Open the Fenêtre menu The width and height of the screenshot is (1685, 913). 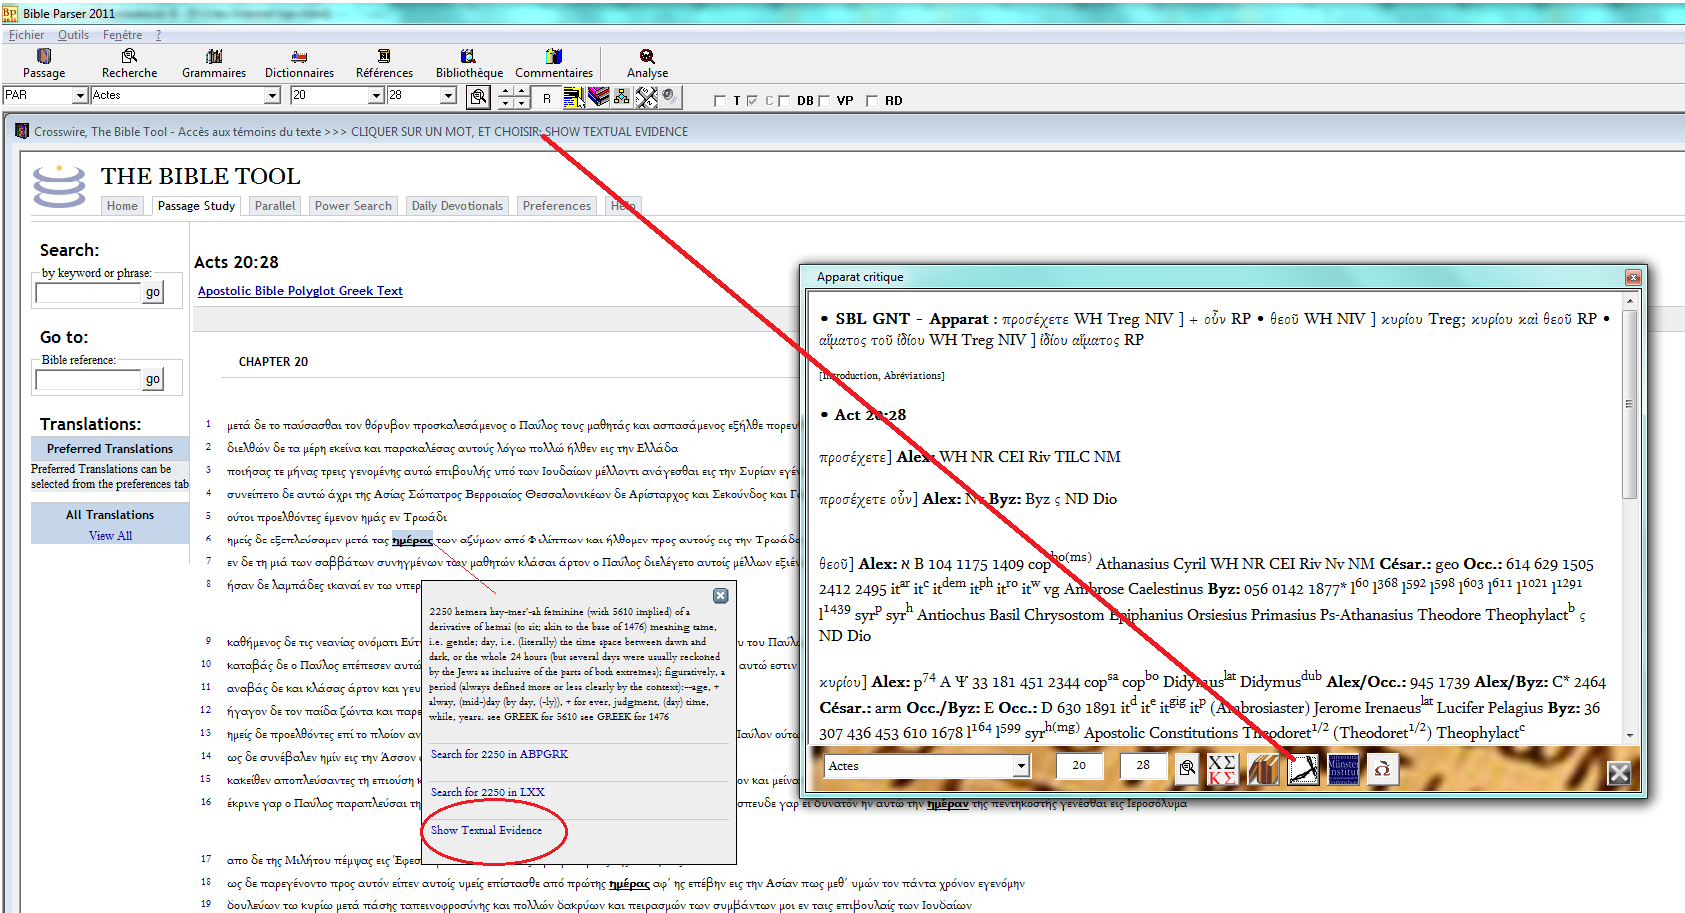(122, 35)
